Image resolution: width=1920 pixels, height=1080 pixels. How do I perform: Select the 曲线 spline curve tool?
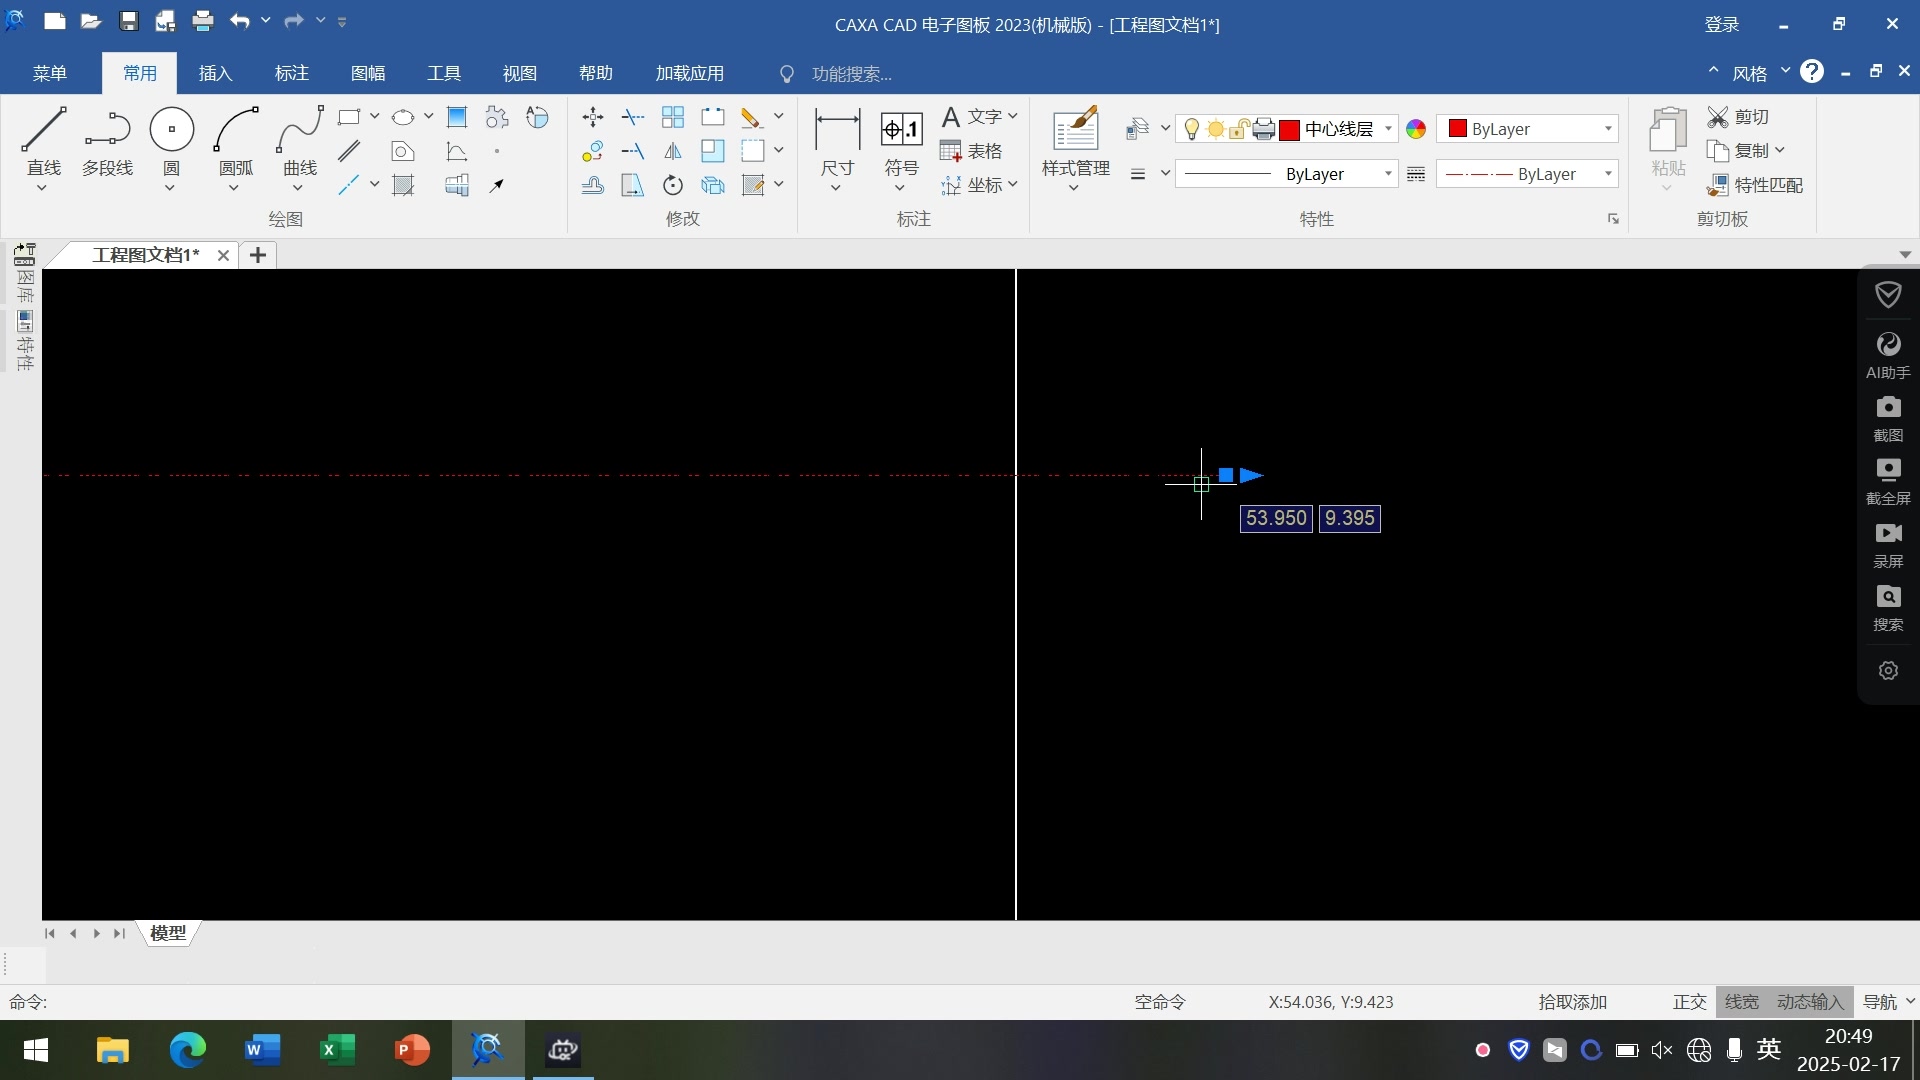point(300,141)
